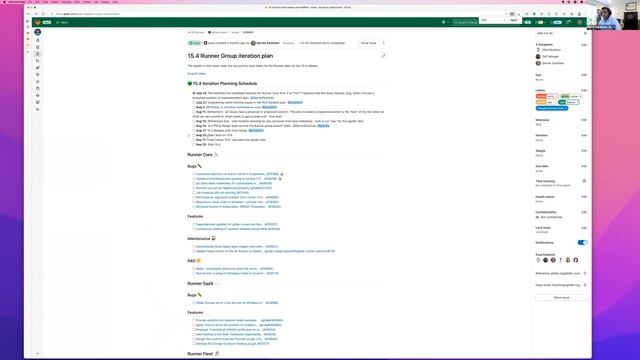640x360 pixels.
Task: Check 'Runners are not de-registering properly' bug
Action: [194, 188]
